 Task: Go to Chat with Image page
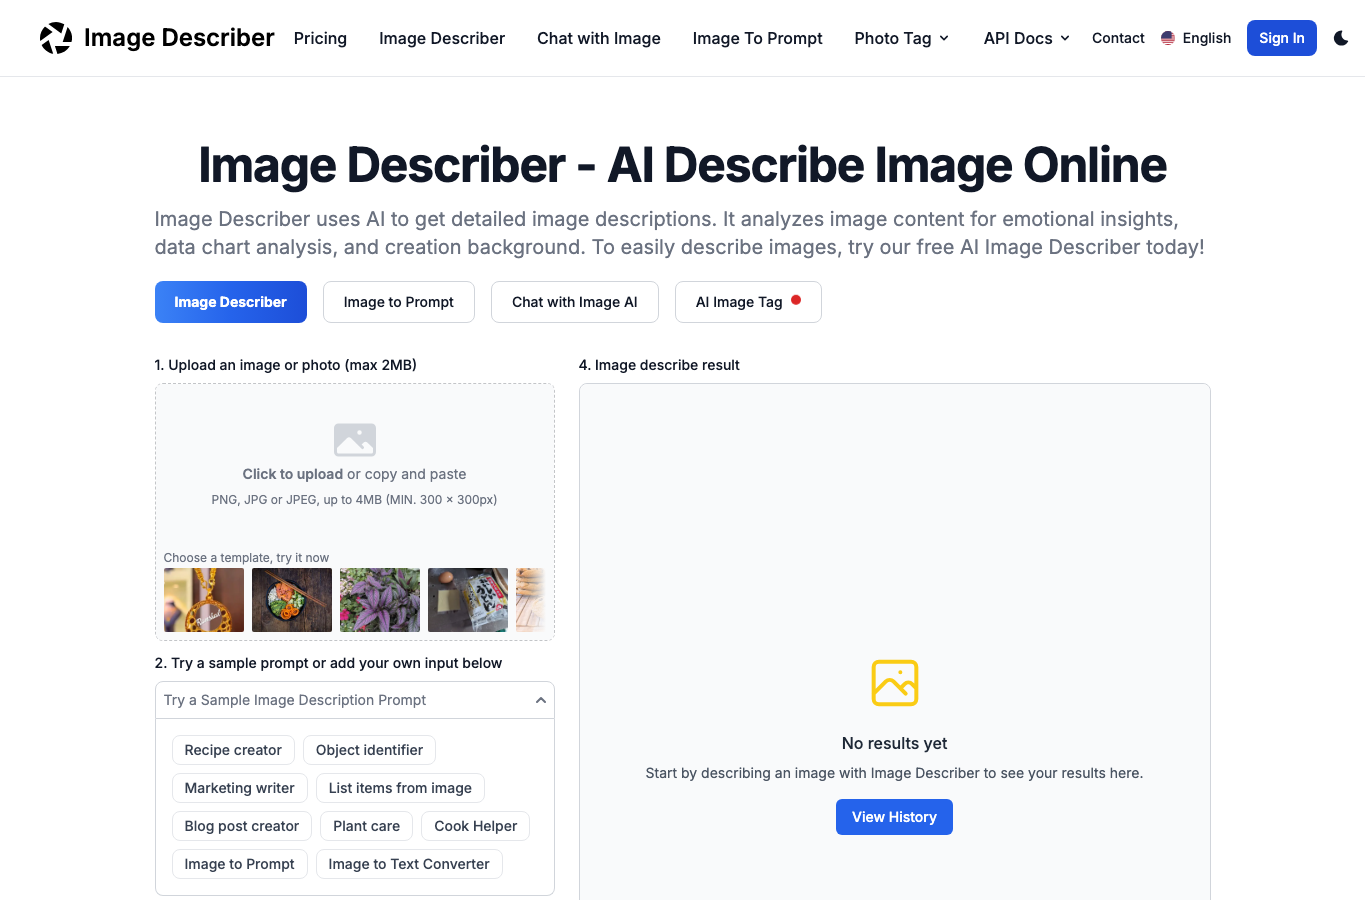tap(599, 38)
